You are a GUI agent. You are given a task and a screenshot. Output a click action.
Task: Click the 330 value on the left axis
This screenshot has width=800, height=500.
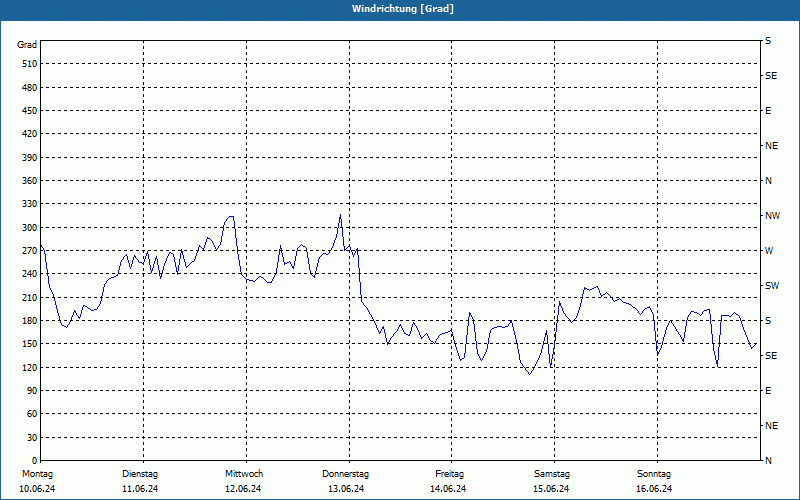coord(30,204)
